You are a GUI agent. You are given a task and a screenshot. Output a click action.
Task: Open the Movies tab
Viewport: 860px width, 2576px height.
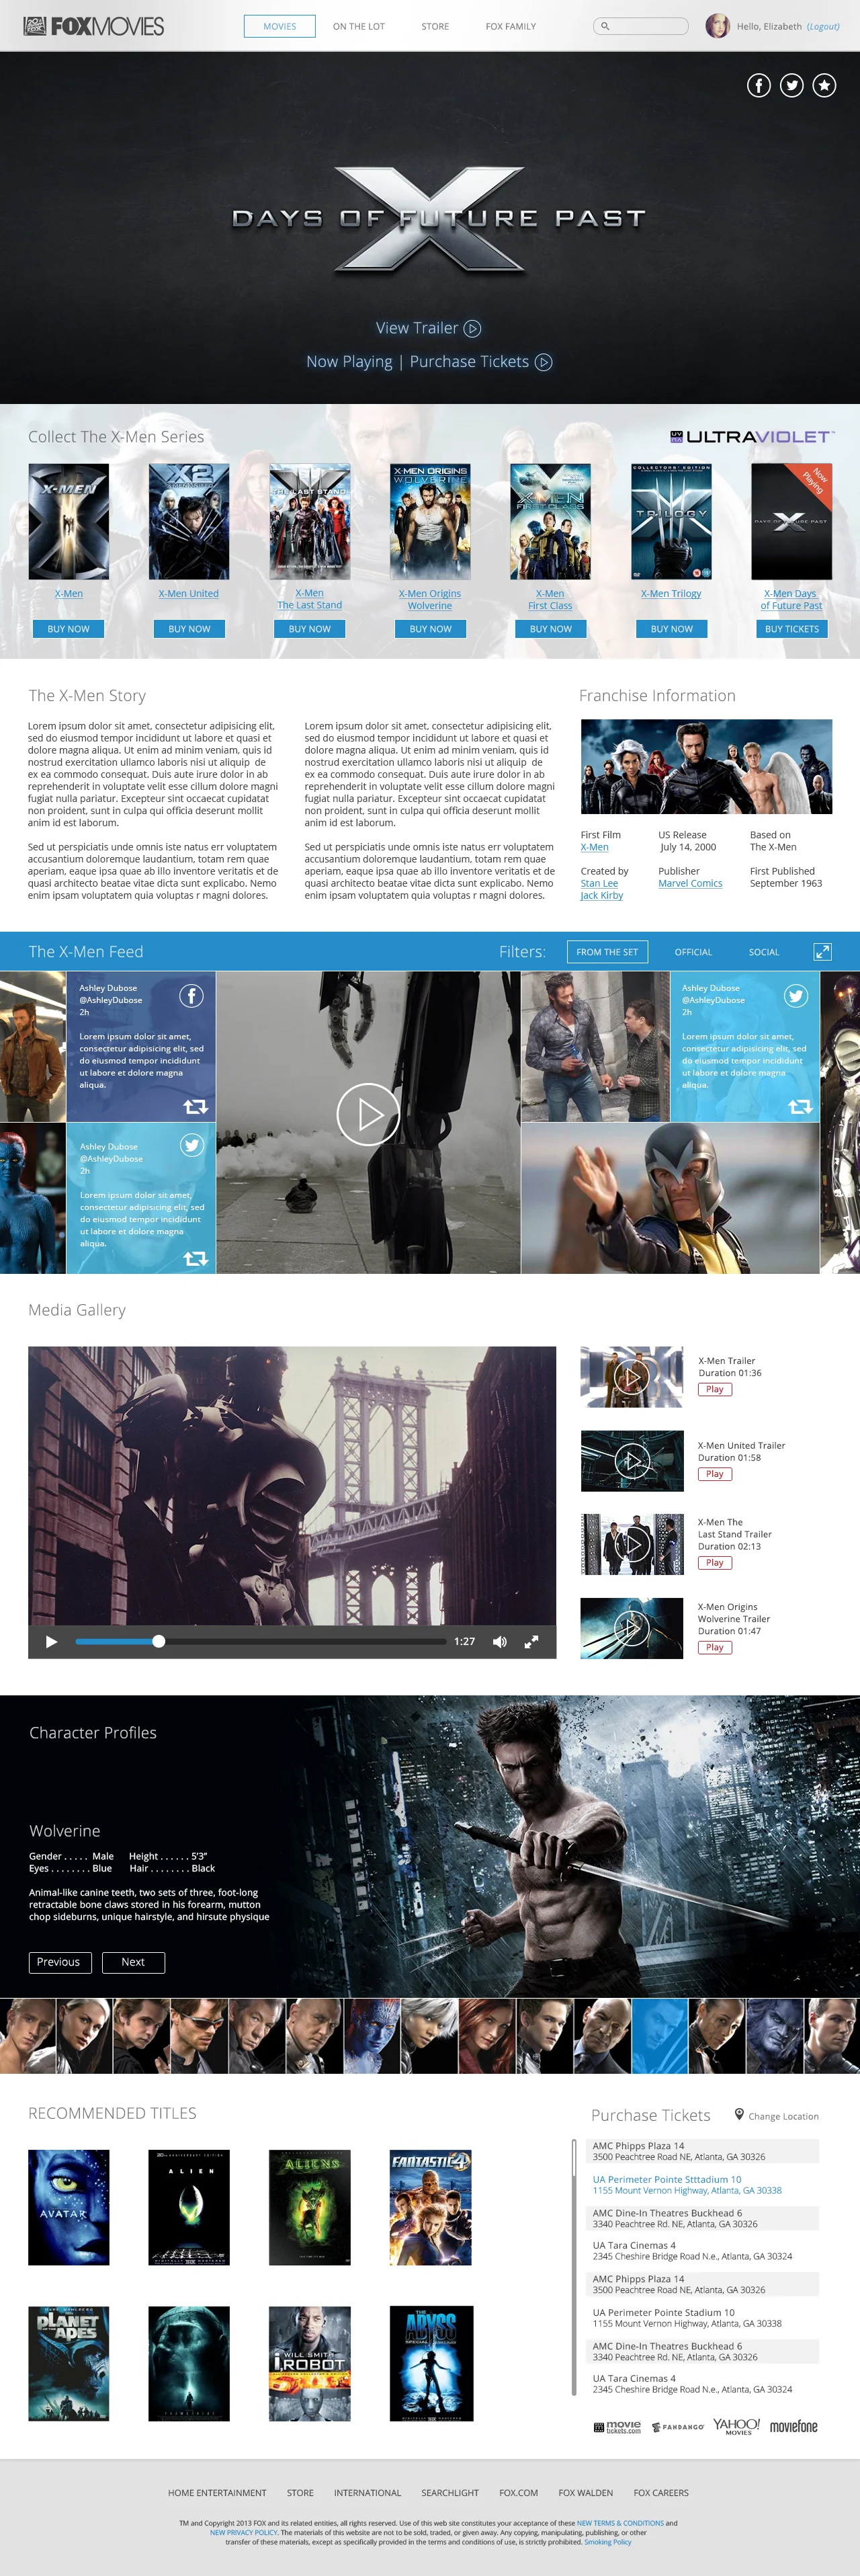pyautogui.click(x=279, y=26)
